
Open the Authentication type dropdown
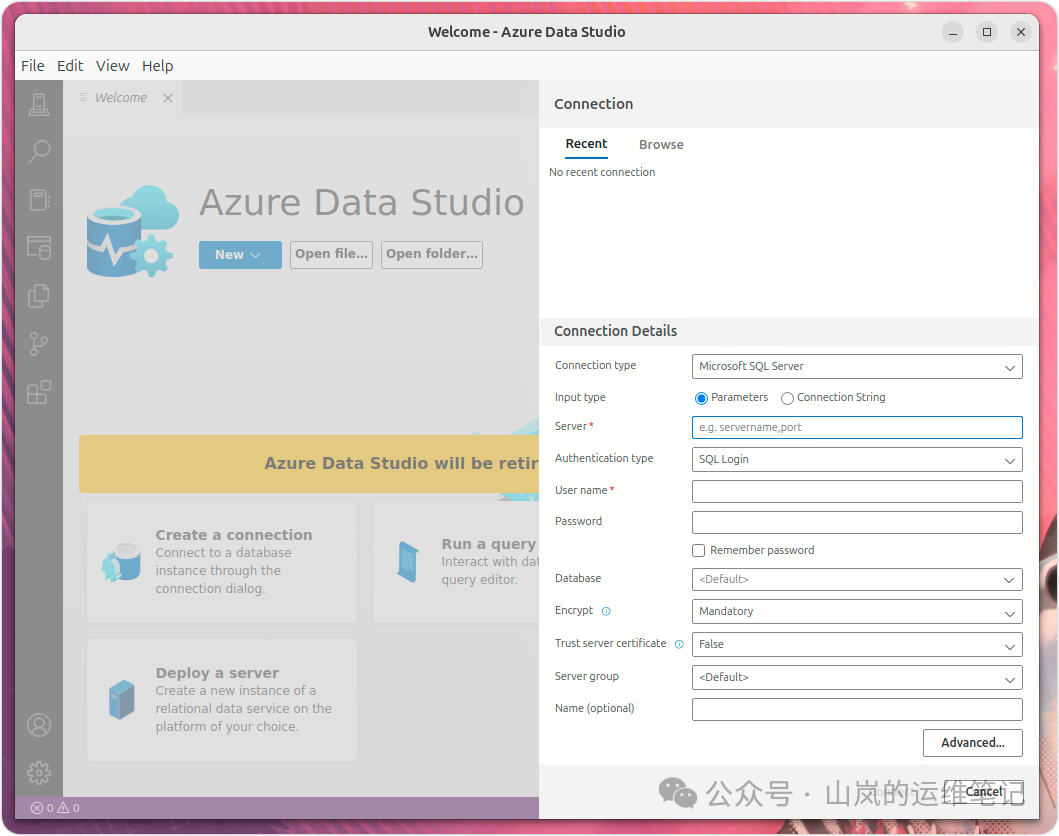857,459
